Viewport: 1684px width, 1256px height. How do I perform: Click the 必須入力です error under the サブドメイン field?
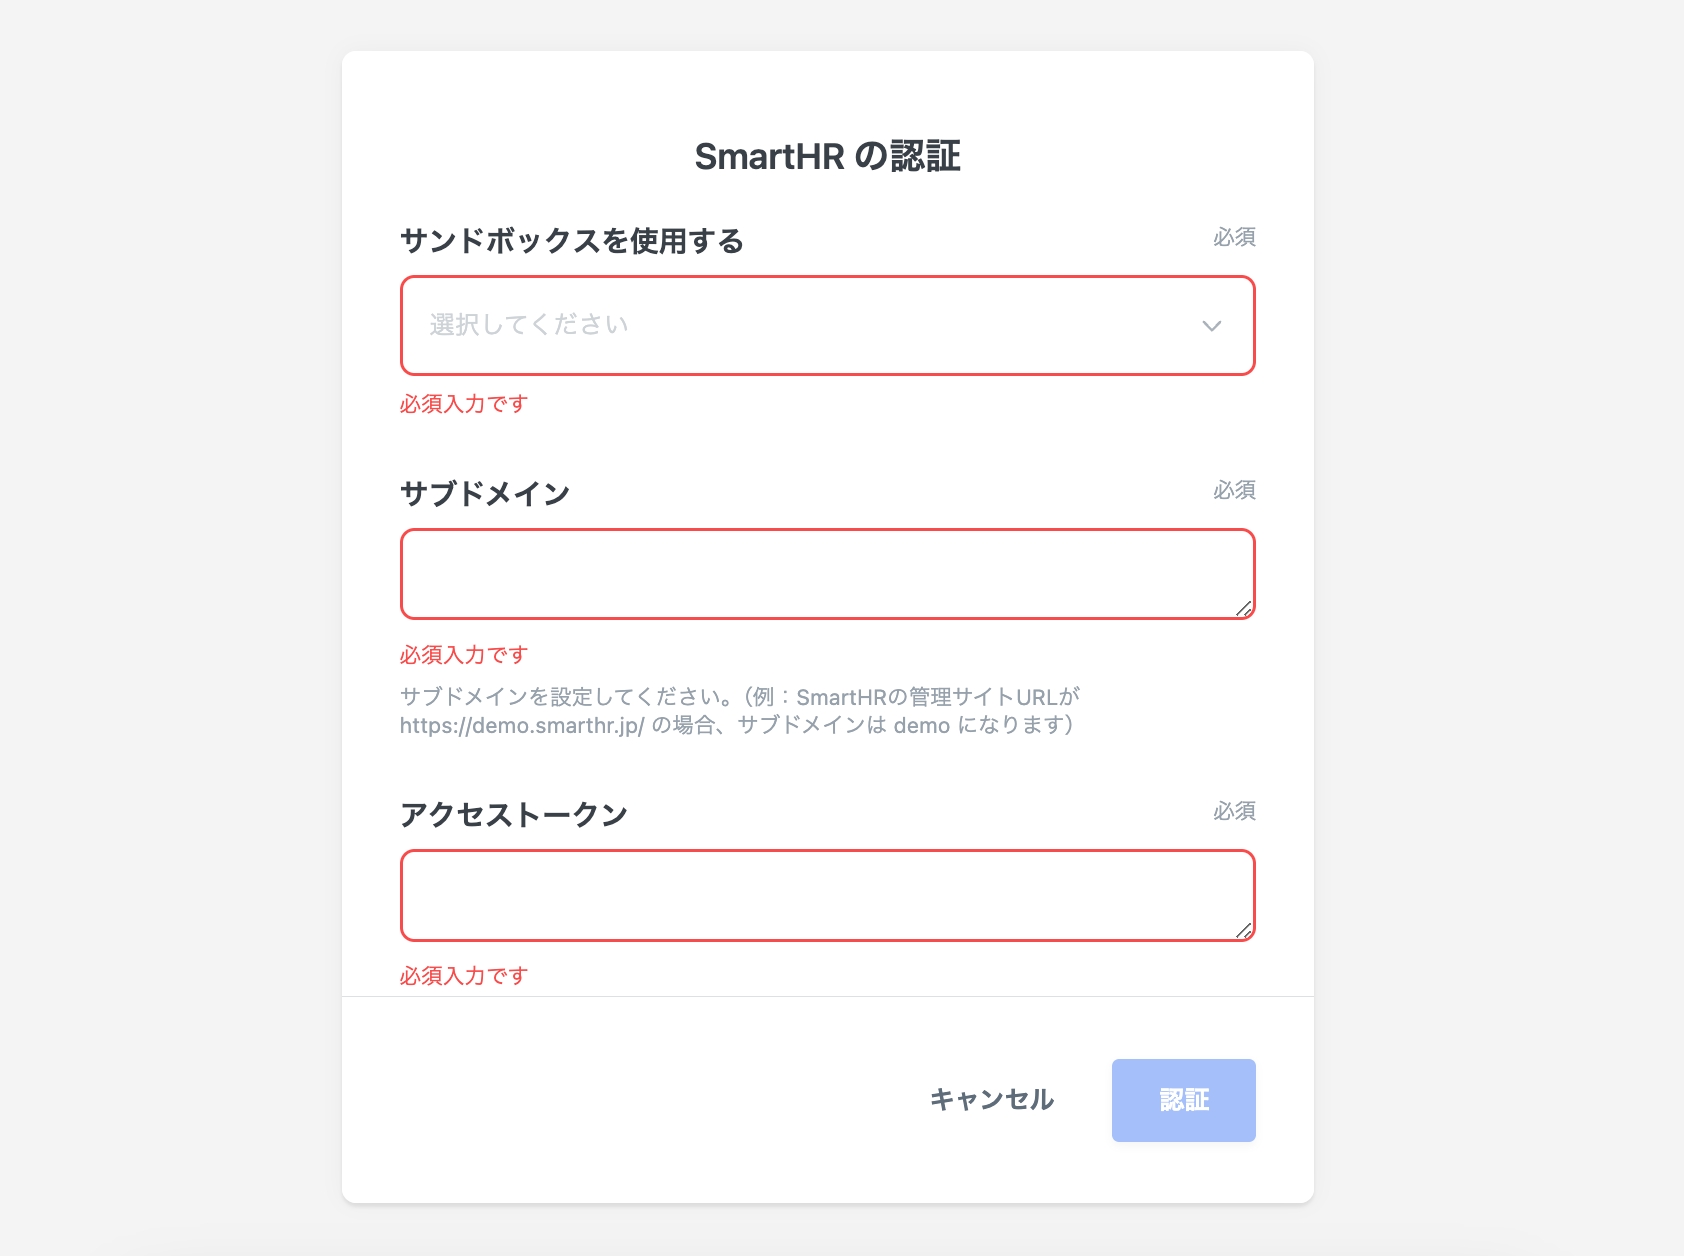pyautogui.click(x=464, y=655)
